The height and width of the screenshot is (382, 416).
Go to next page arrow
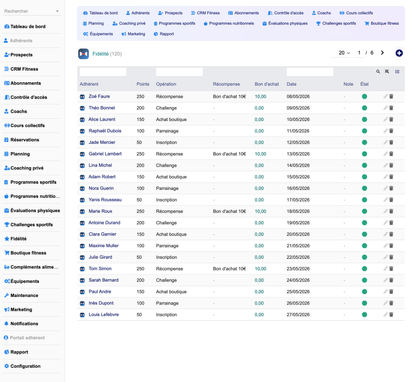tap(382, 53)
